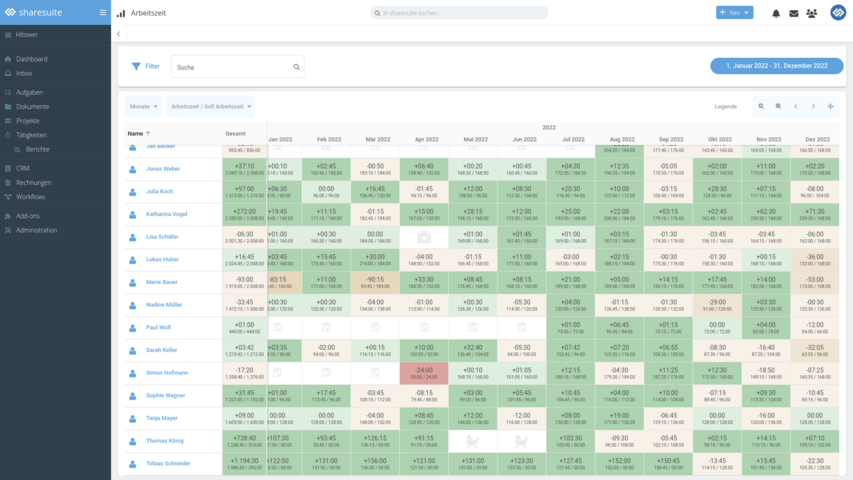Open the Monate dropdown

[142, 106]
